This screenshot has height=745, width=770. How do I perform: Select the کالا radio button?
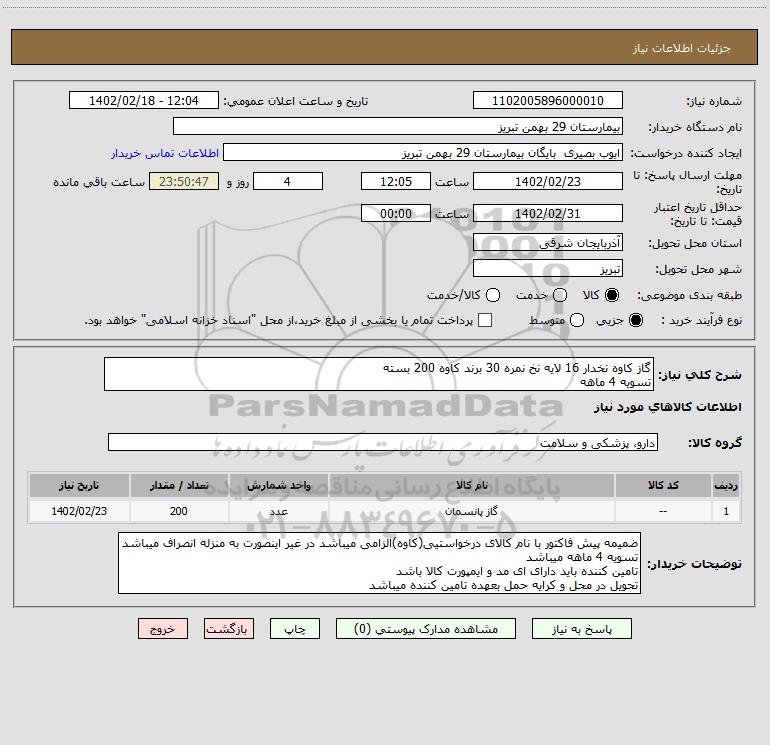[x=612, y=295]
